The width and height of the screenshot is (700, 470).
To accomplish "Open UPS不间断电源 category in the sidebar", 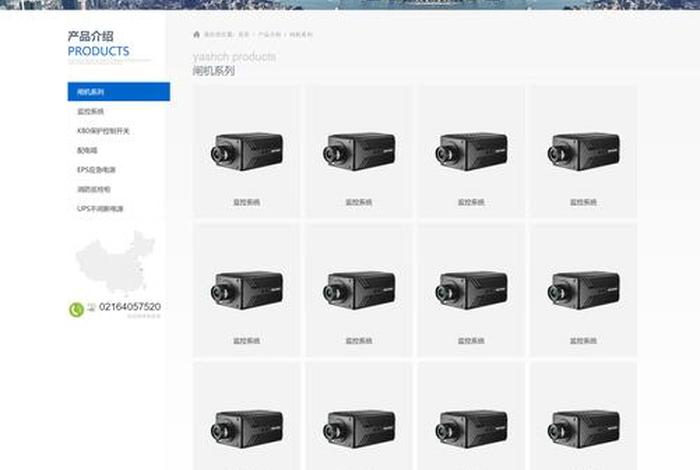I will 100,208.
